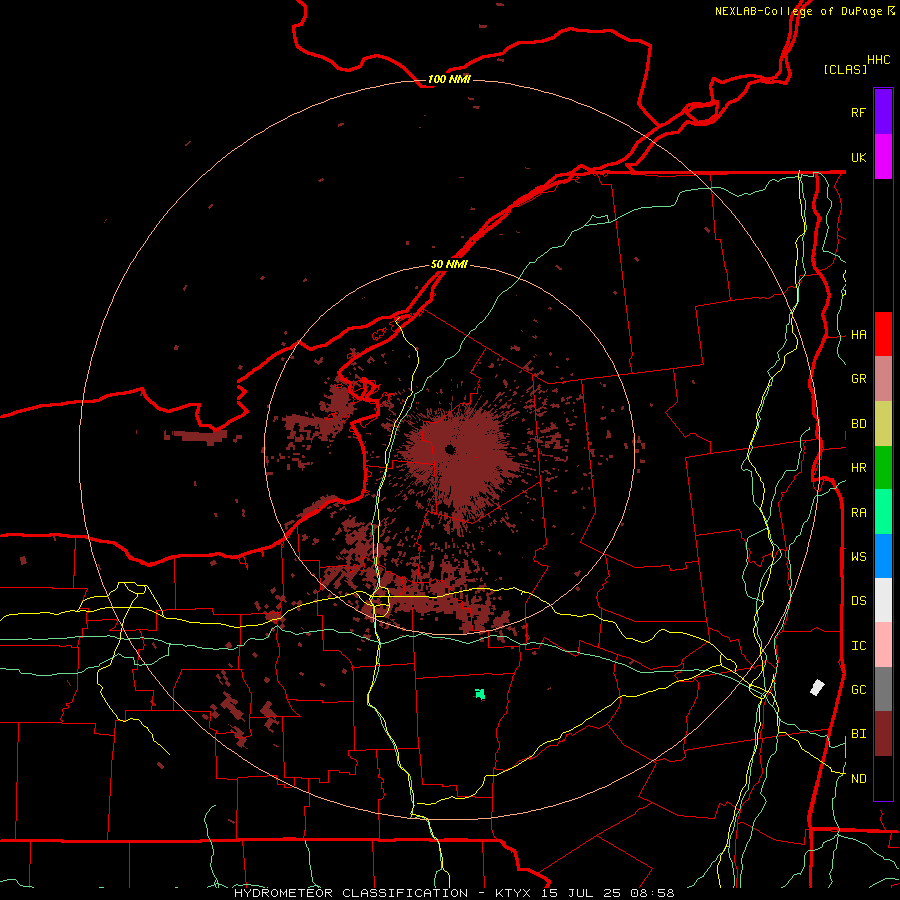Viewport: 900px width, 900px height.
Task: Click the RF legend label
Action: pyautogui.click(x=859, y=112)
